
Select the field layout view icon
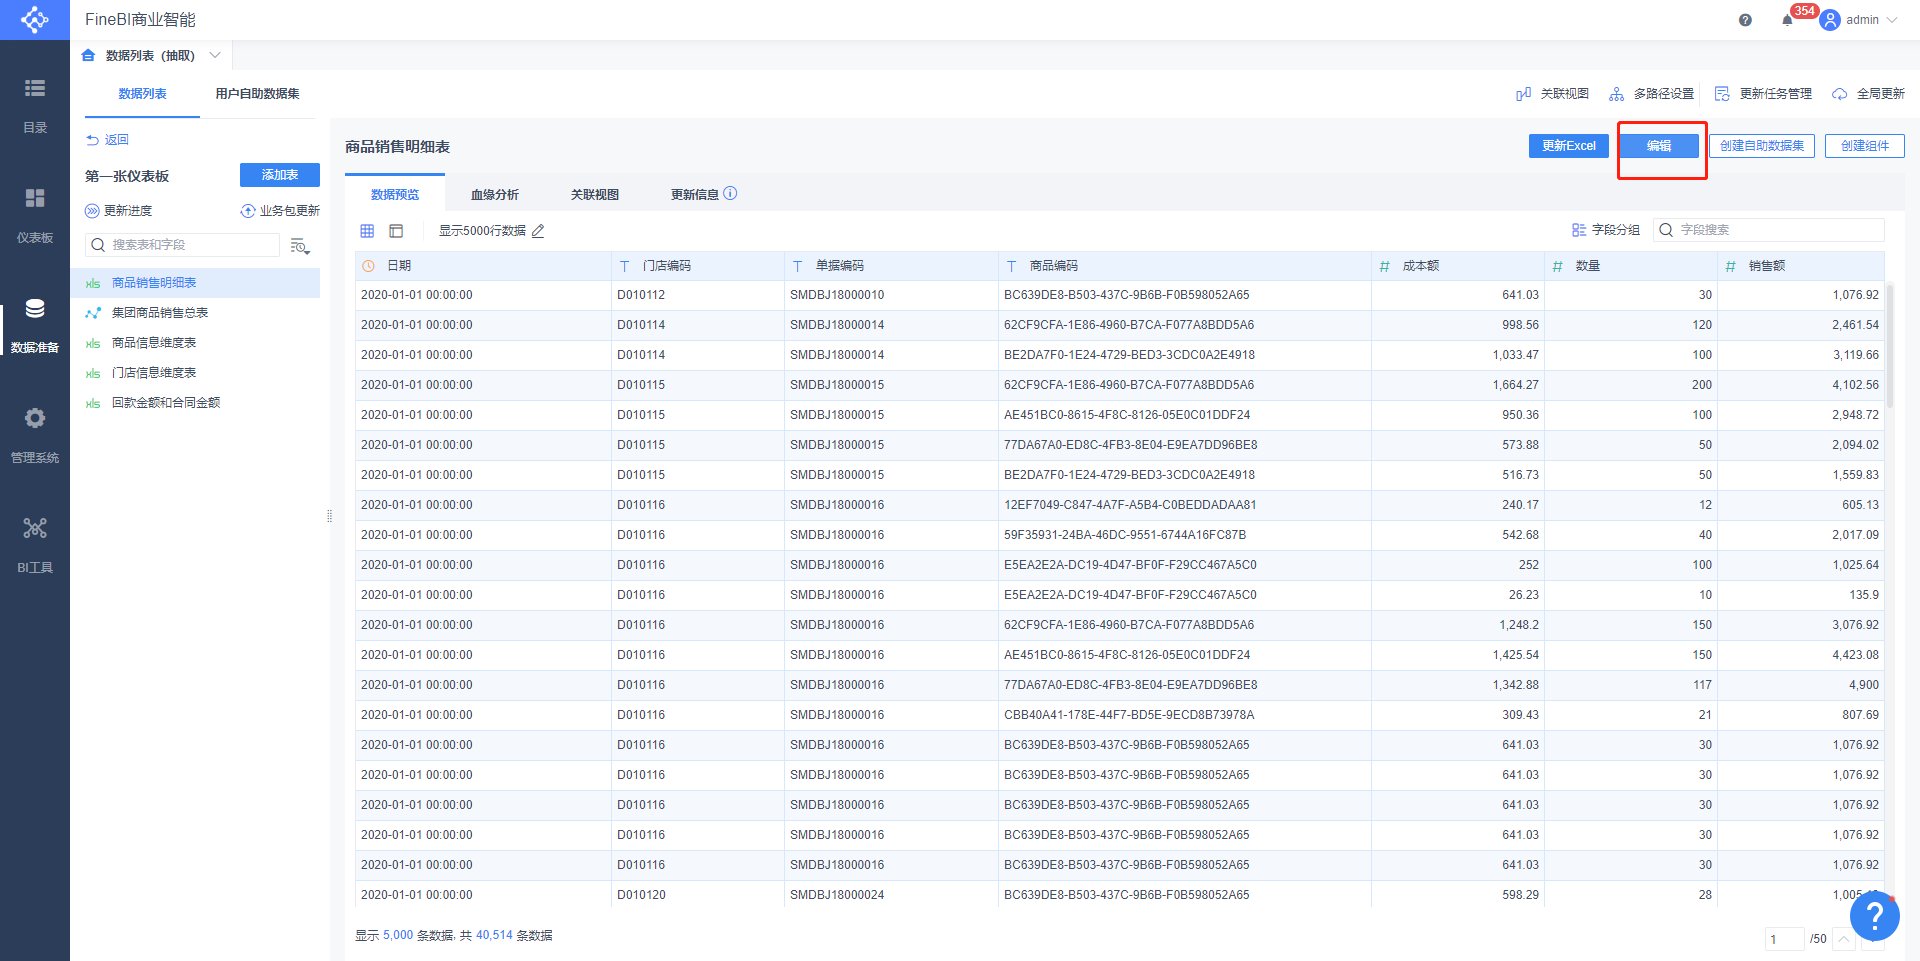(x=396, y=231)
